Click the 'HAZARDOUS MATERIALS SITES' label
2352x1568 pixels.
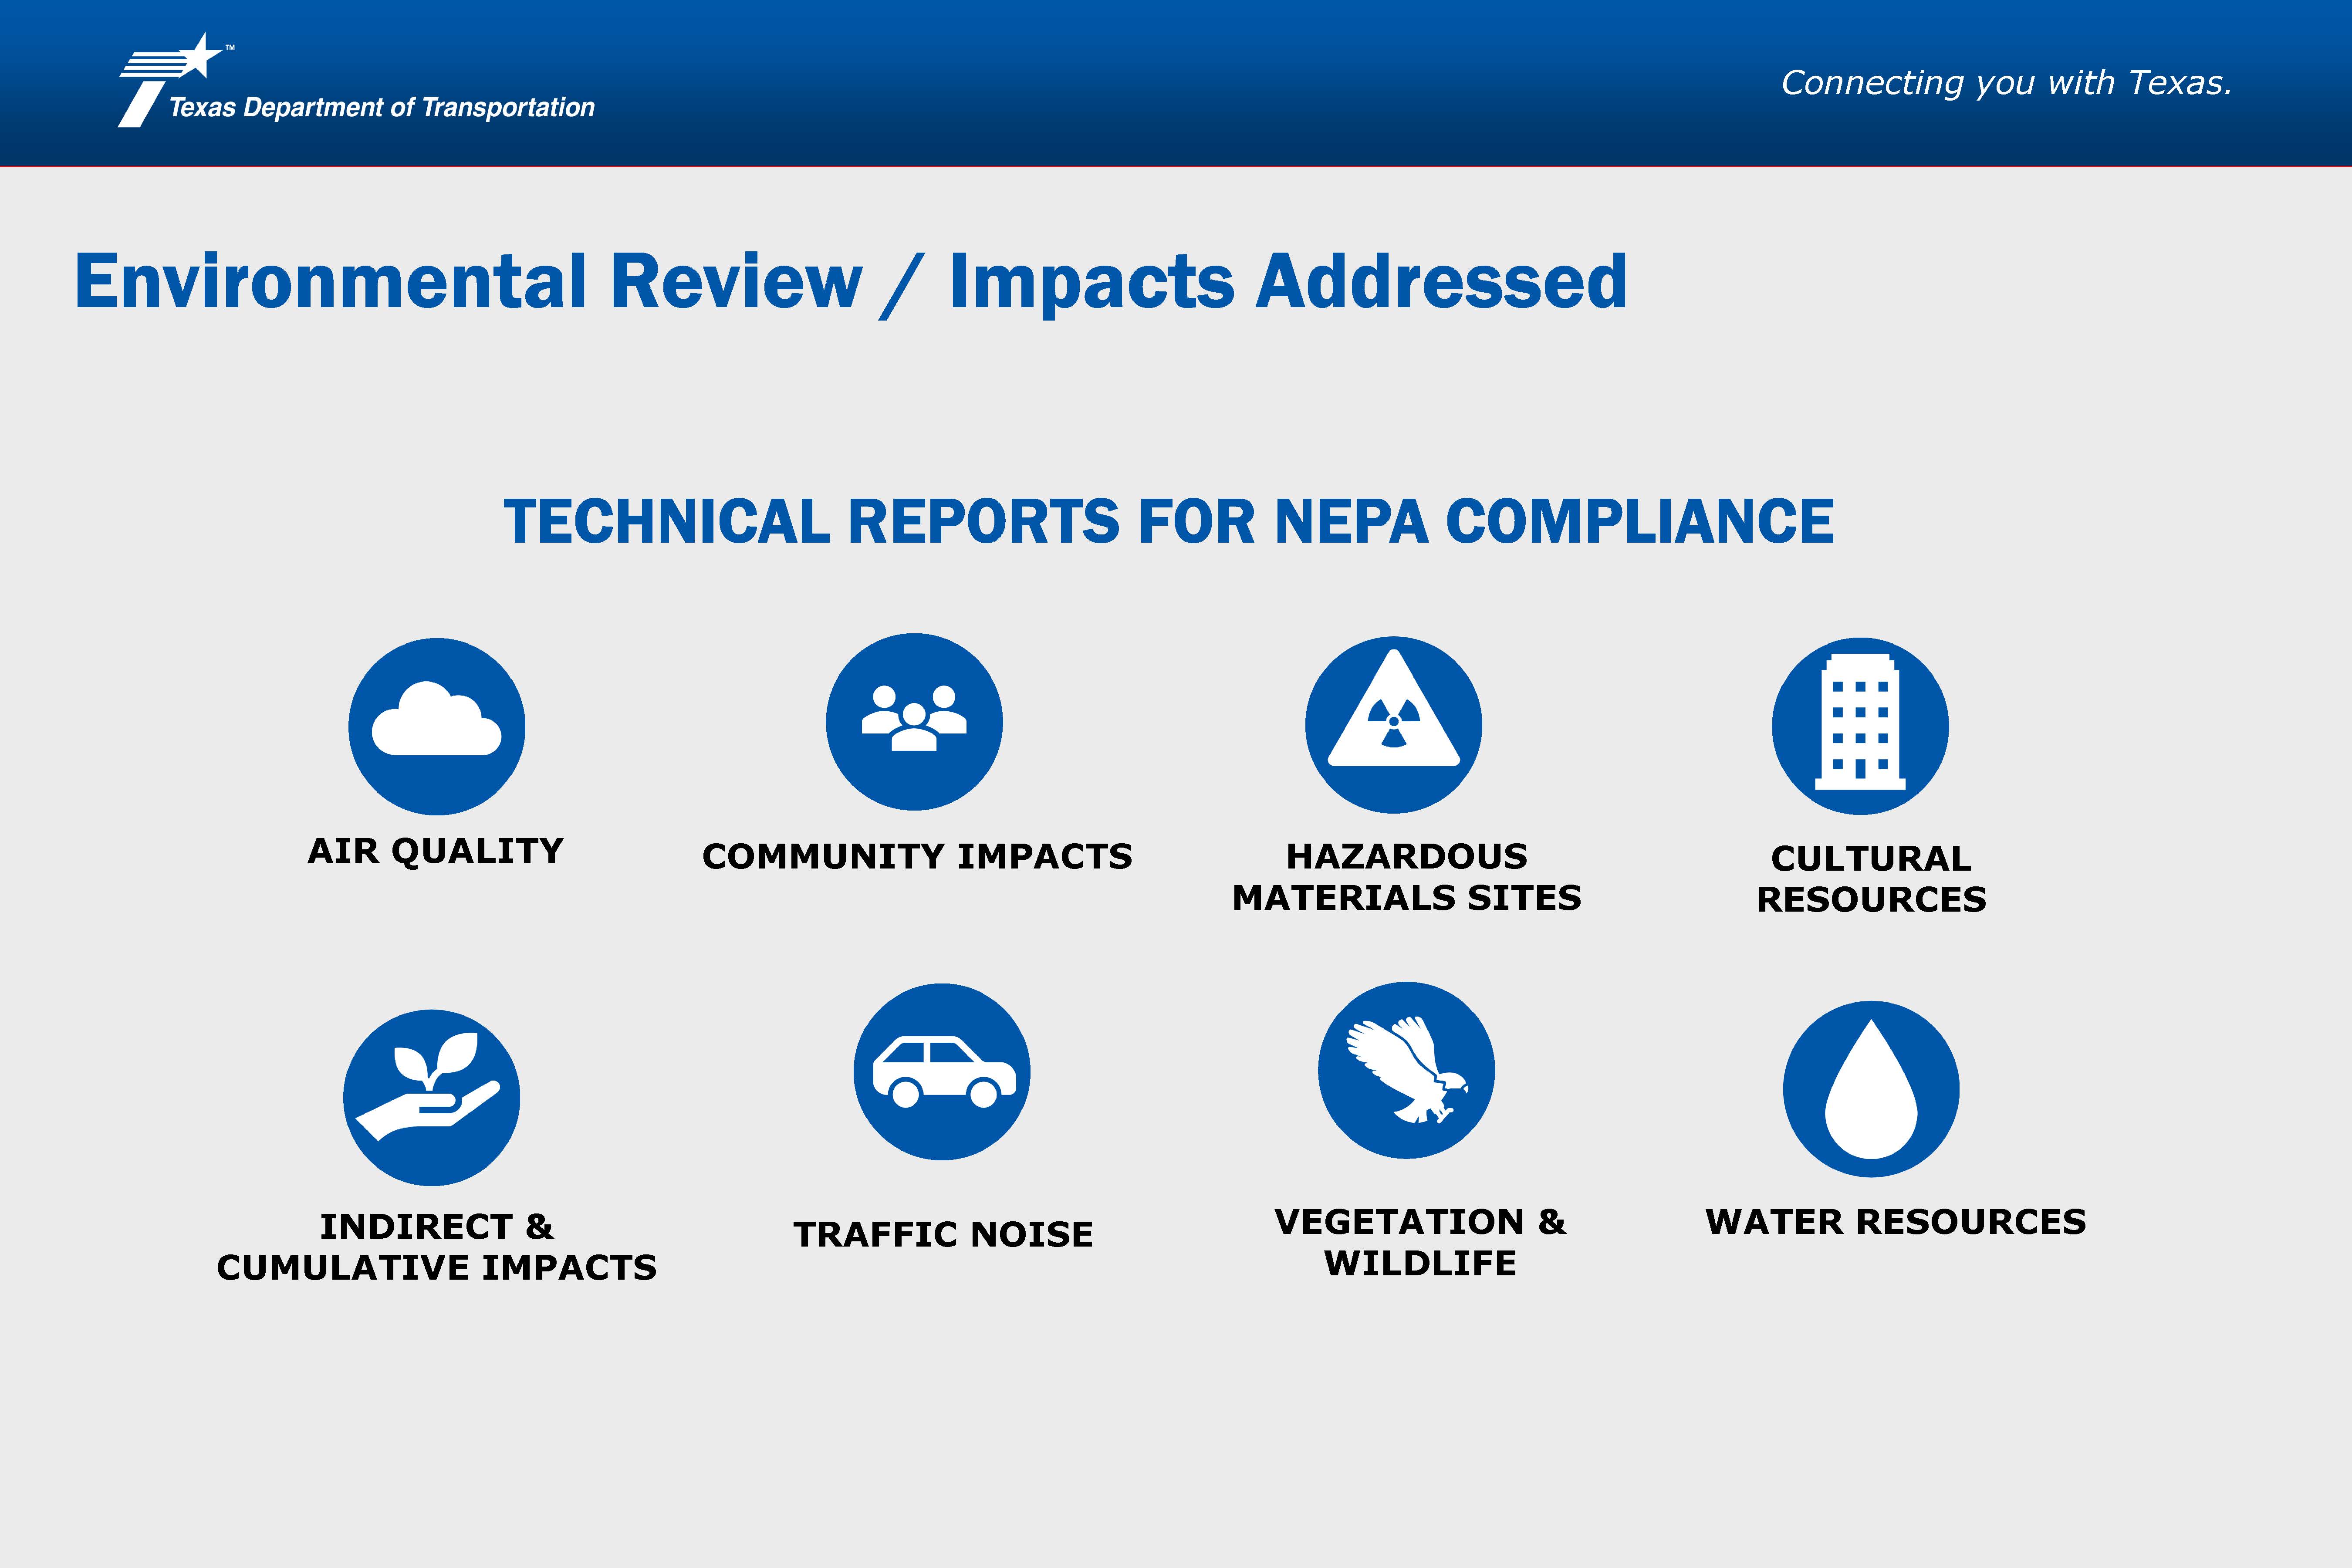point(1407,877)
